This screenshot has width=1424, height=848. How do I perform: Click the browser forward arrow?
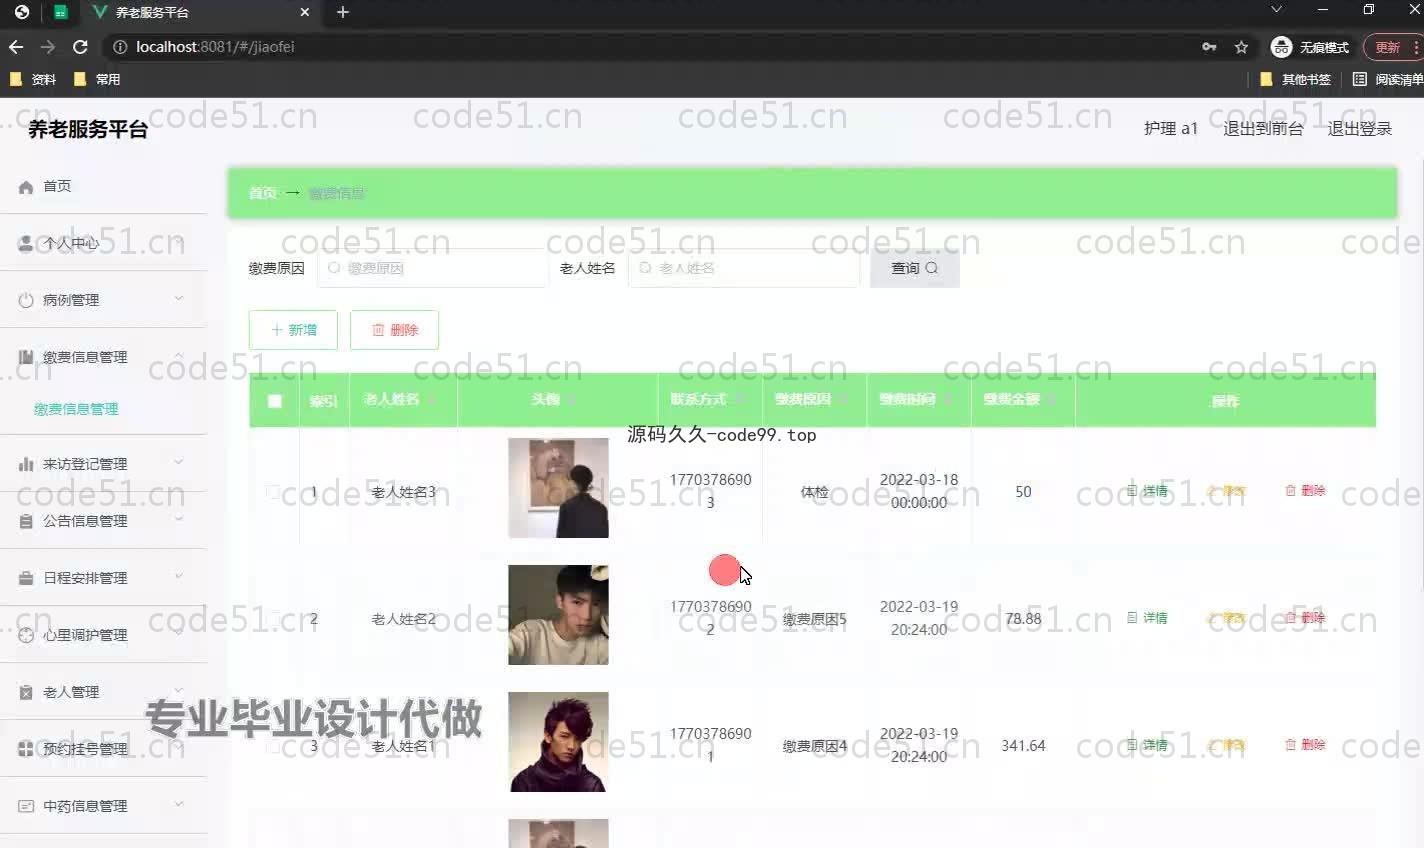(48, 47)
